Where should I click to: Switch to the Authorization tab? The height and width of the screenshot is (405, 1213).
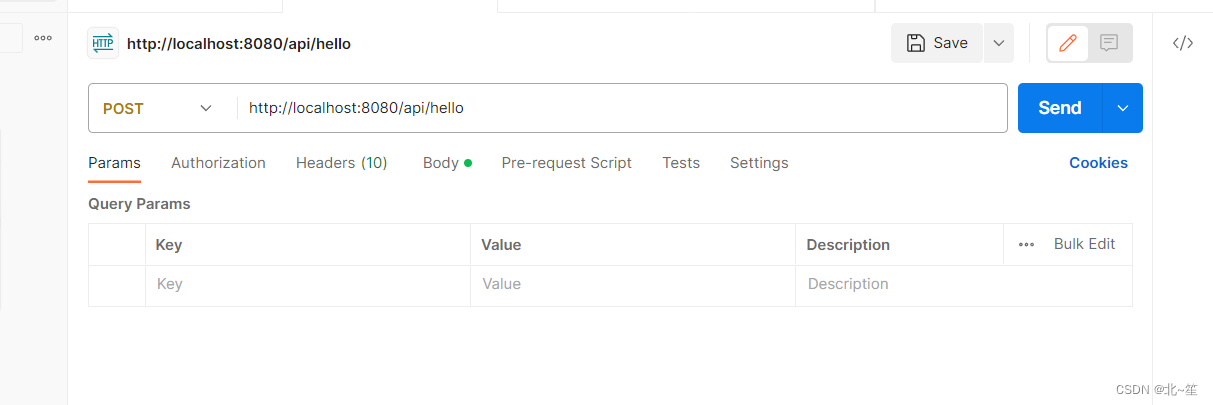point(218,163)
